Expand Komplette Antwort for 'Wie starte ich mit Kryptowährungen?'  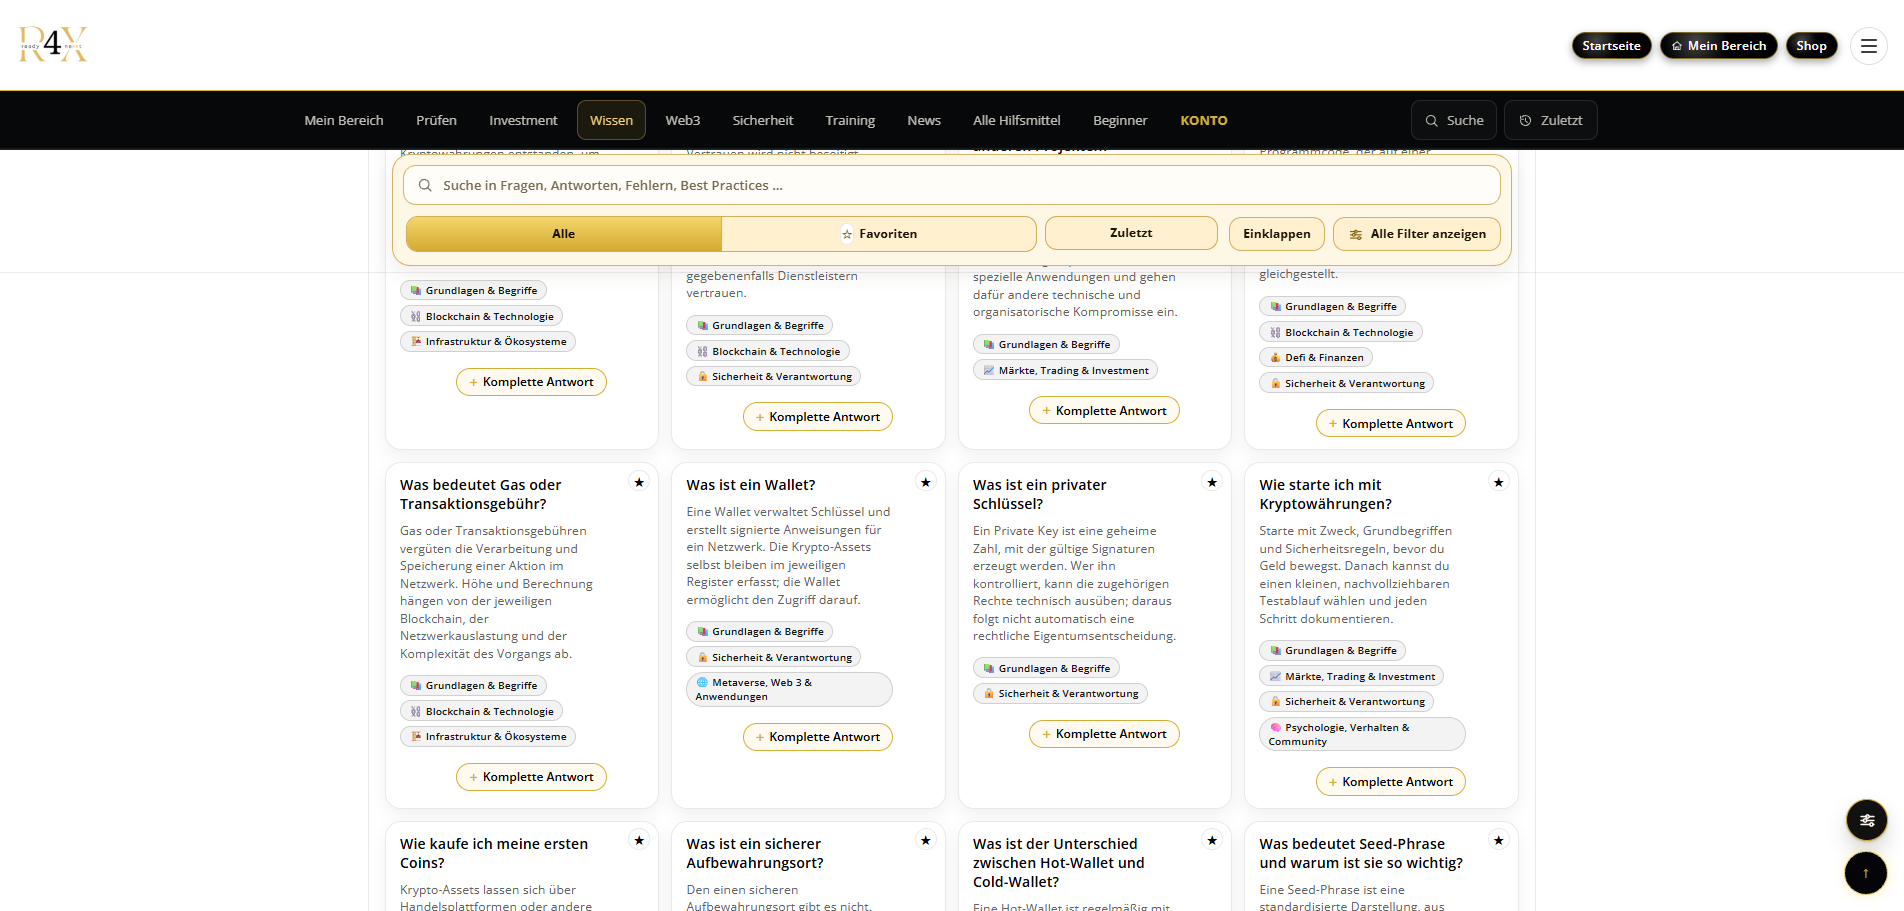tap(1391, 782)
